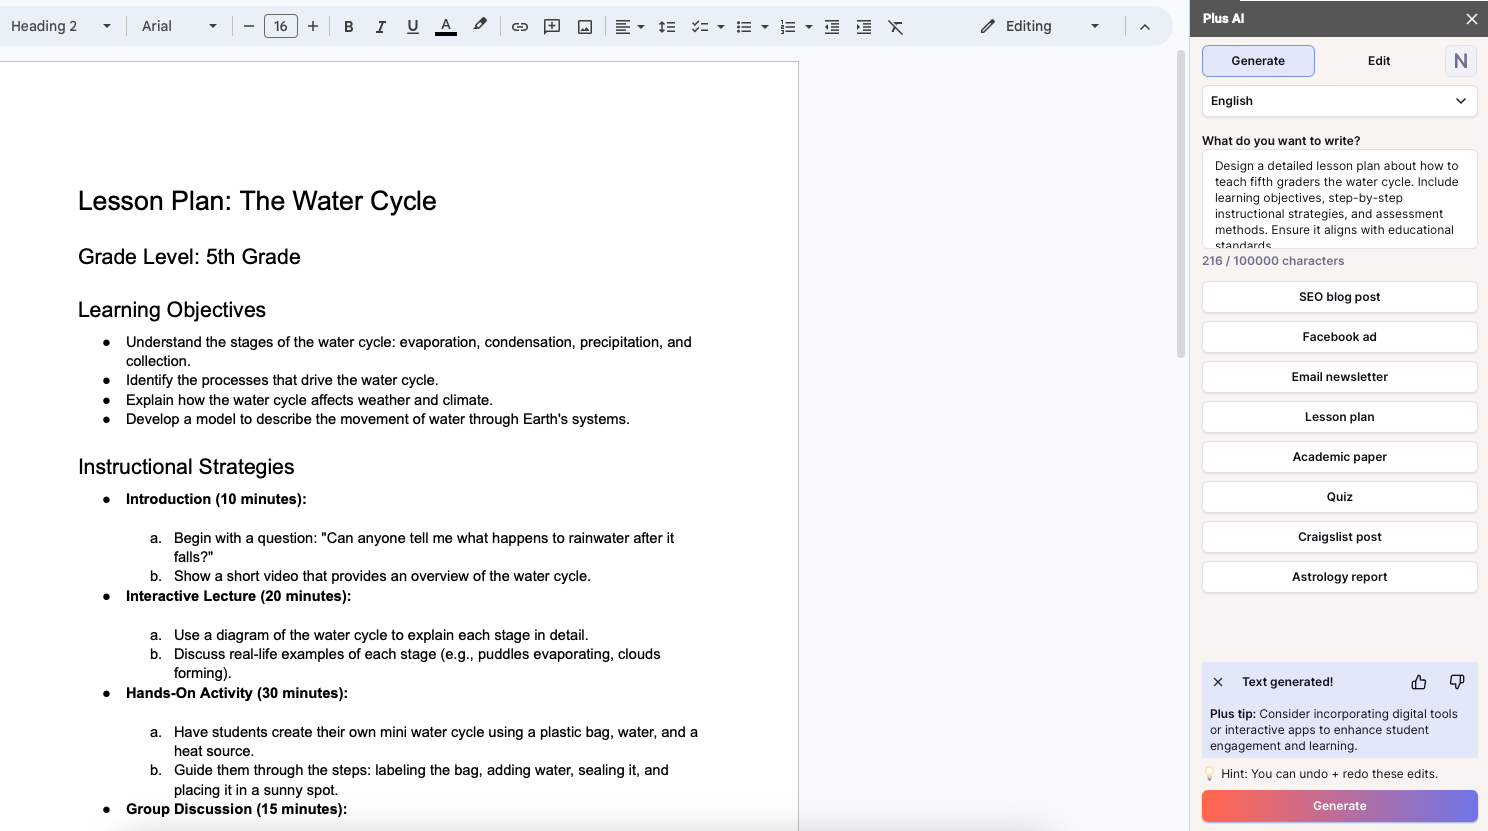This screenshot has height=831, width=1488.
Task: Click the Learning Objectives heading
Action: [172, 310]
